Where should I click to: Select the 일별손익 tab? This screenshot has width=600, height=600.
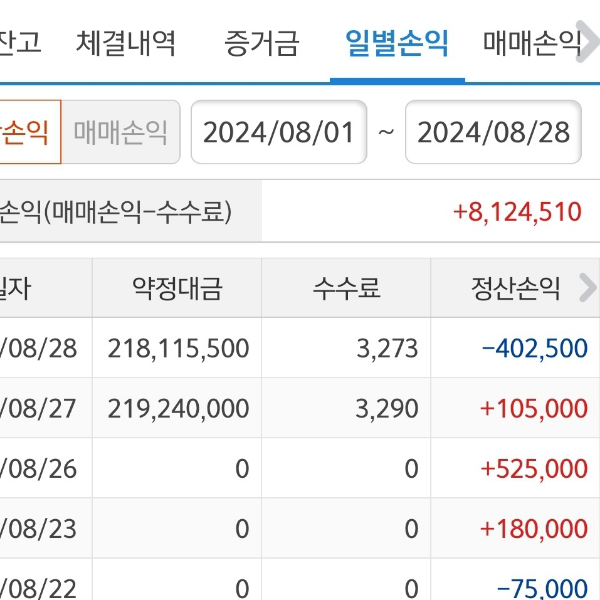397,43
